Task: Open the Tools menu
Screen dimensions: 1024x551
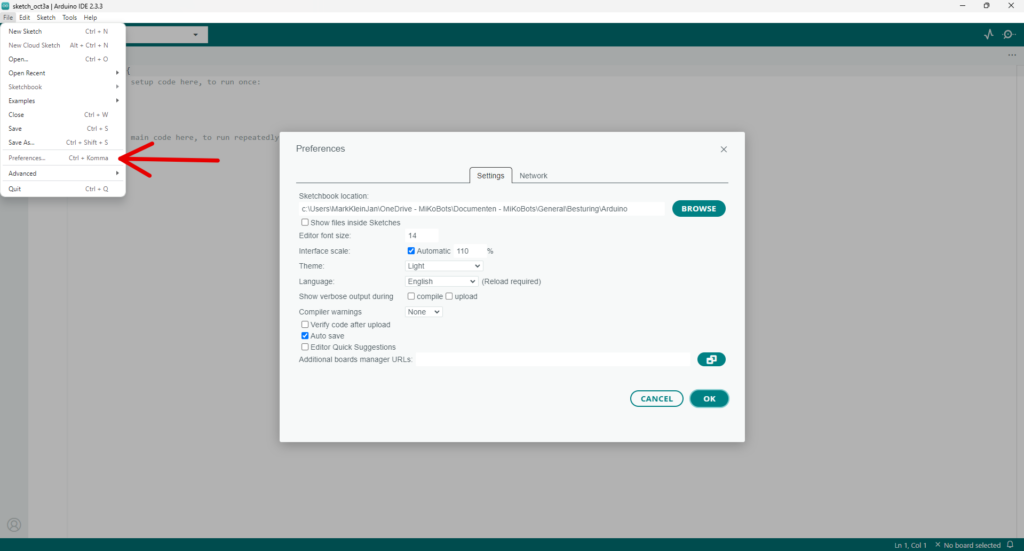Action: pos(69,18)
